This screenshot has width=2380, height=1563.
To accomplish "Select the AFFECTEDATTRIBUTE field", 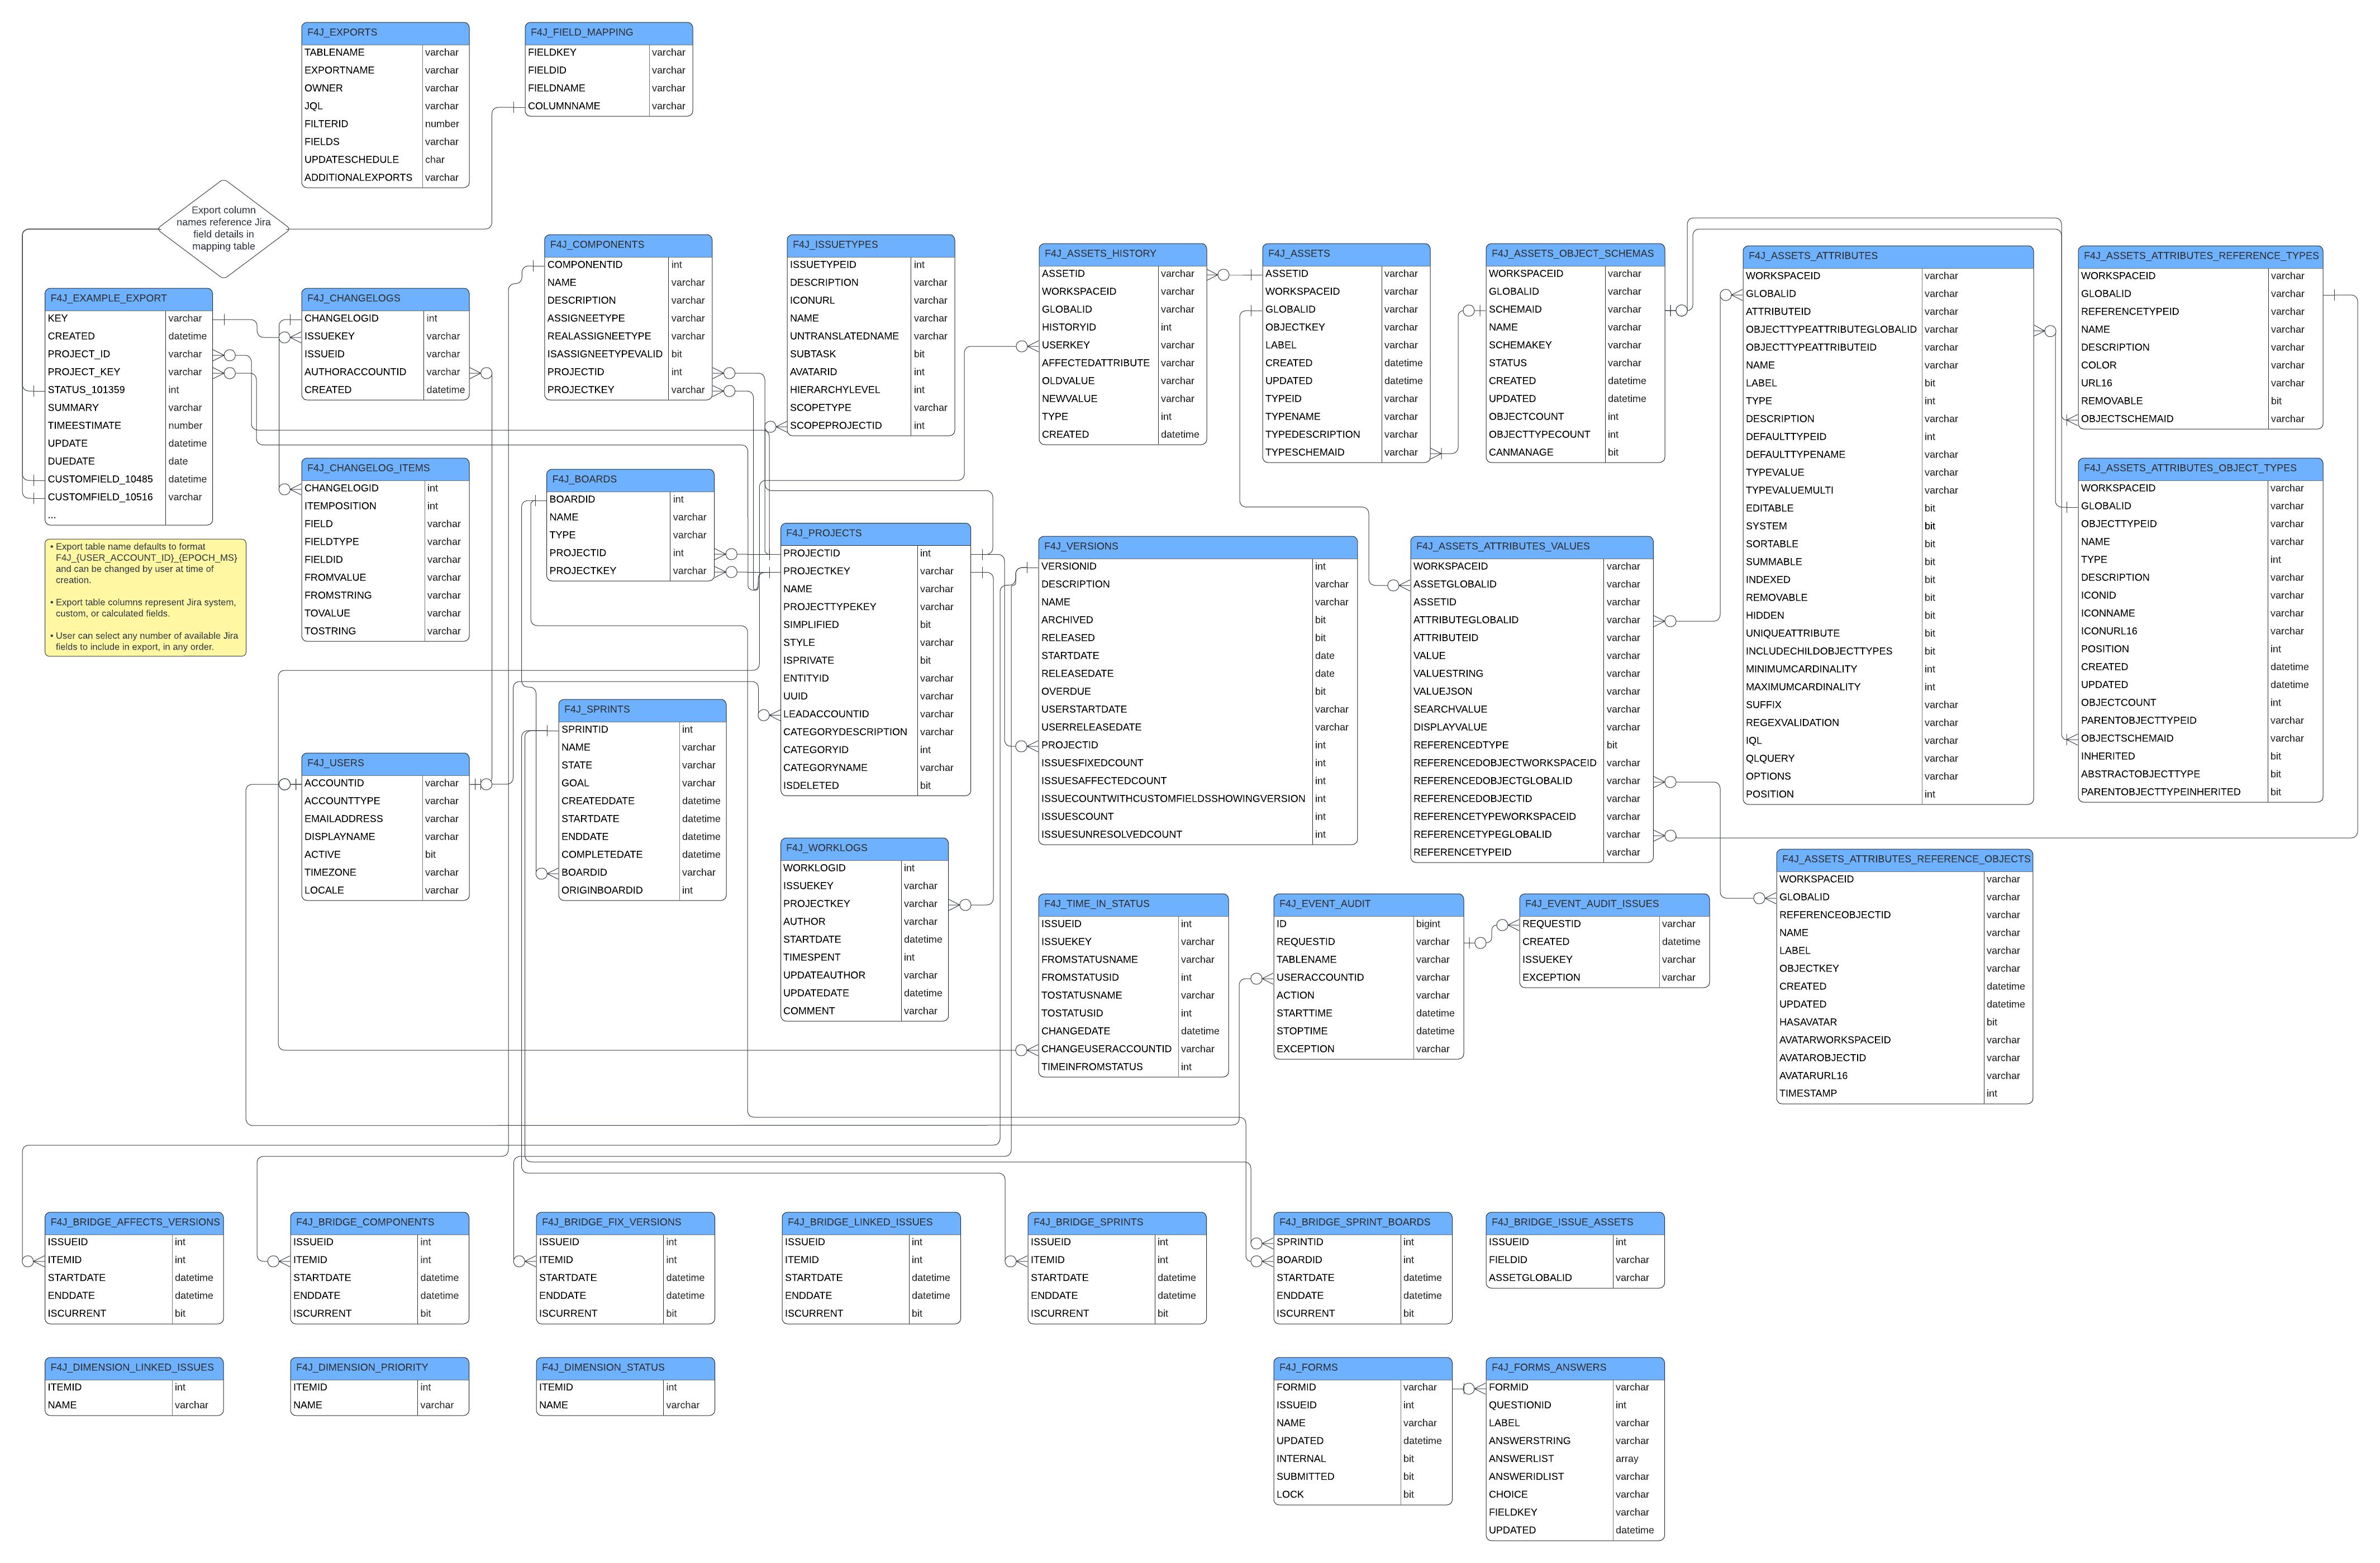I will click(x=1122, y=363).
